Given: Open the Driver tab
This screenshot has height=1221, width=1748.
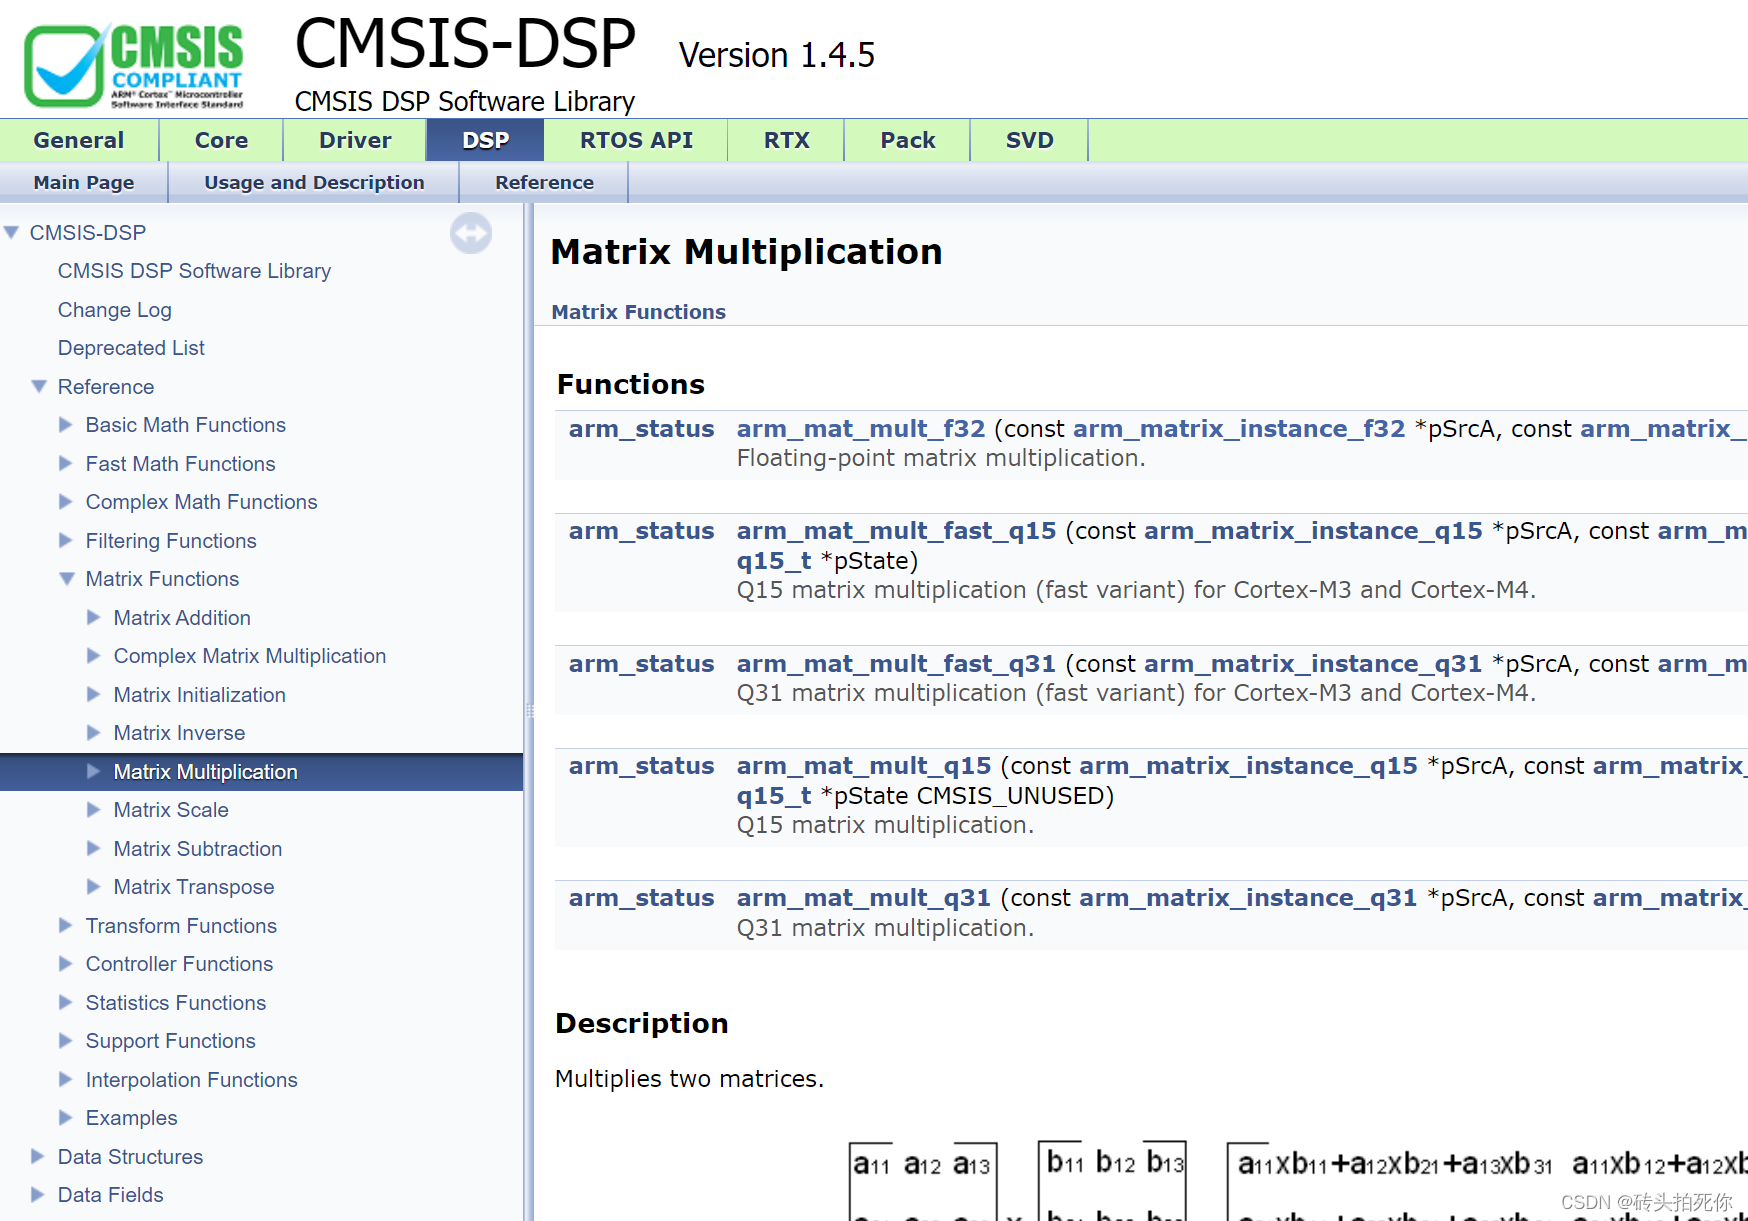Looking at the screenshot, I should [355, 140].
